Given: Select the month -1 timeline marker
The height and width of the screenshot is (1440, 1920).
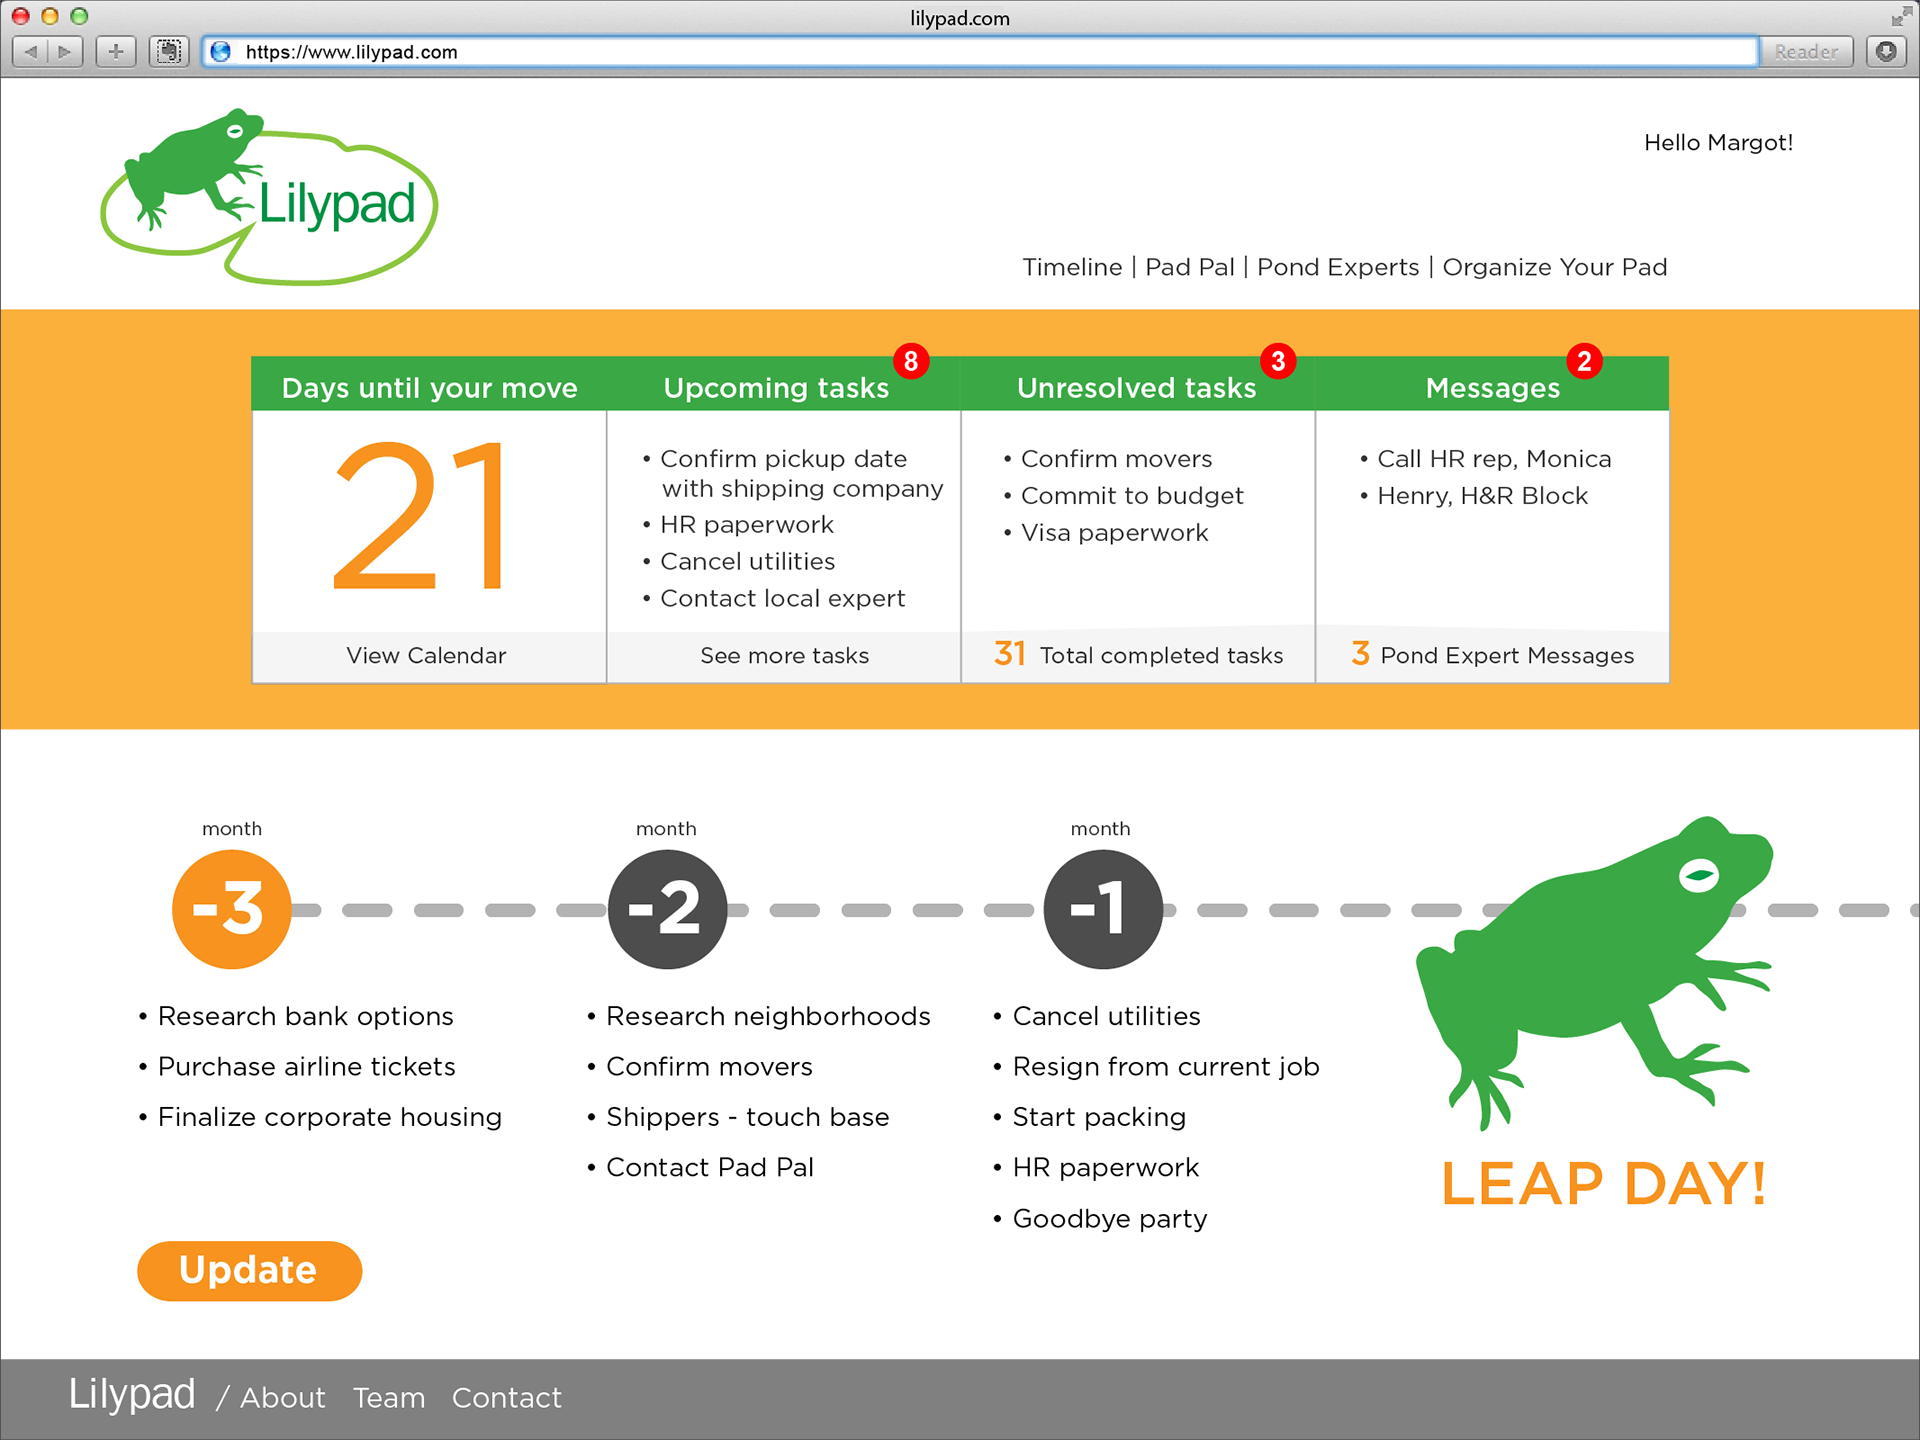Looking at the screenshot, I should 1103,909.
